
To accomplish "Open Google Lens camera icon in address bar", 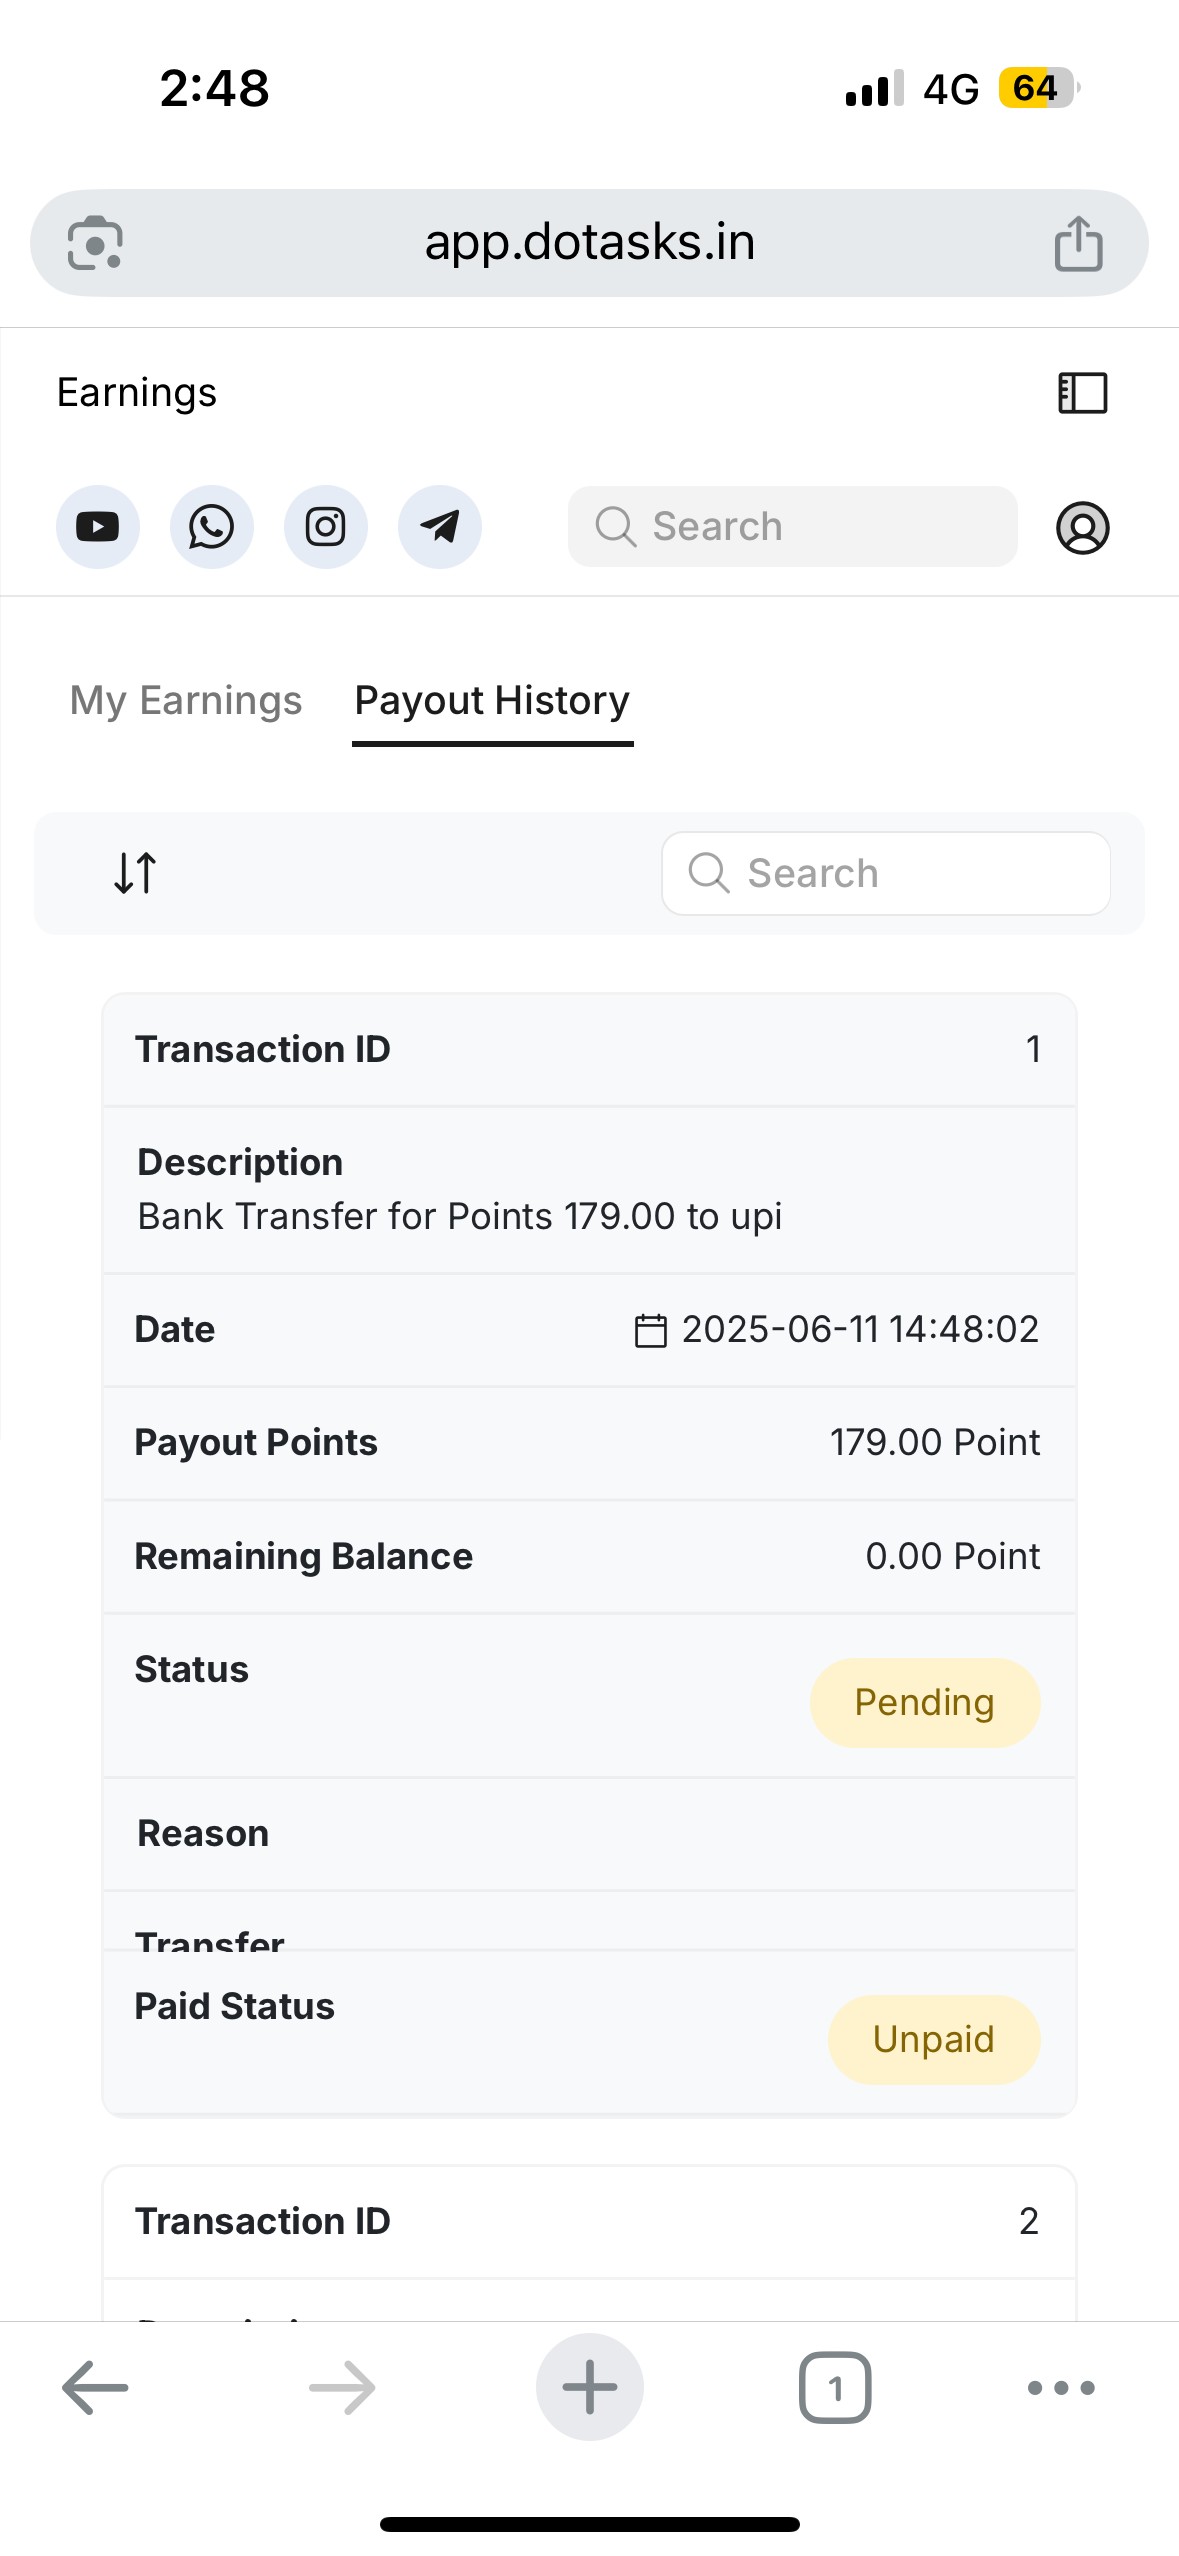I will pos(95,243).
